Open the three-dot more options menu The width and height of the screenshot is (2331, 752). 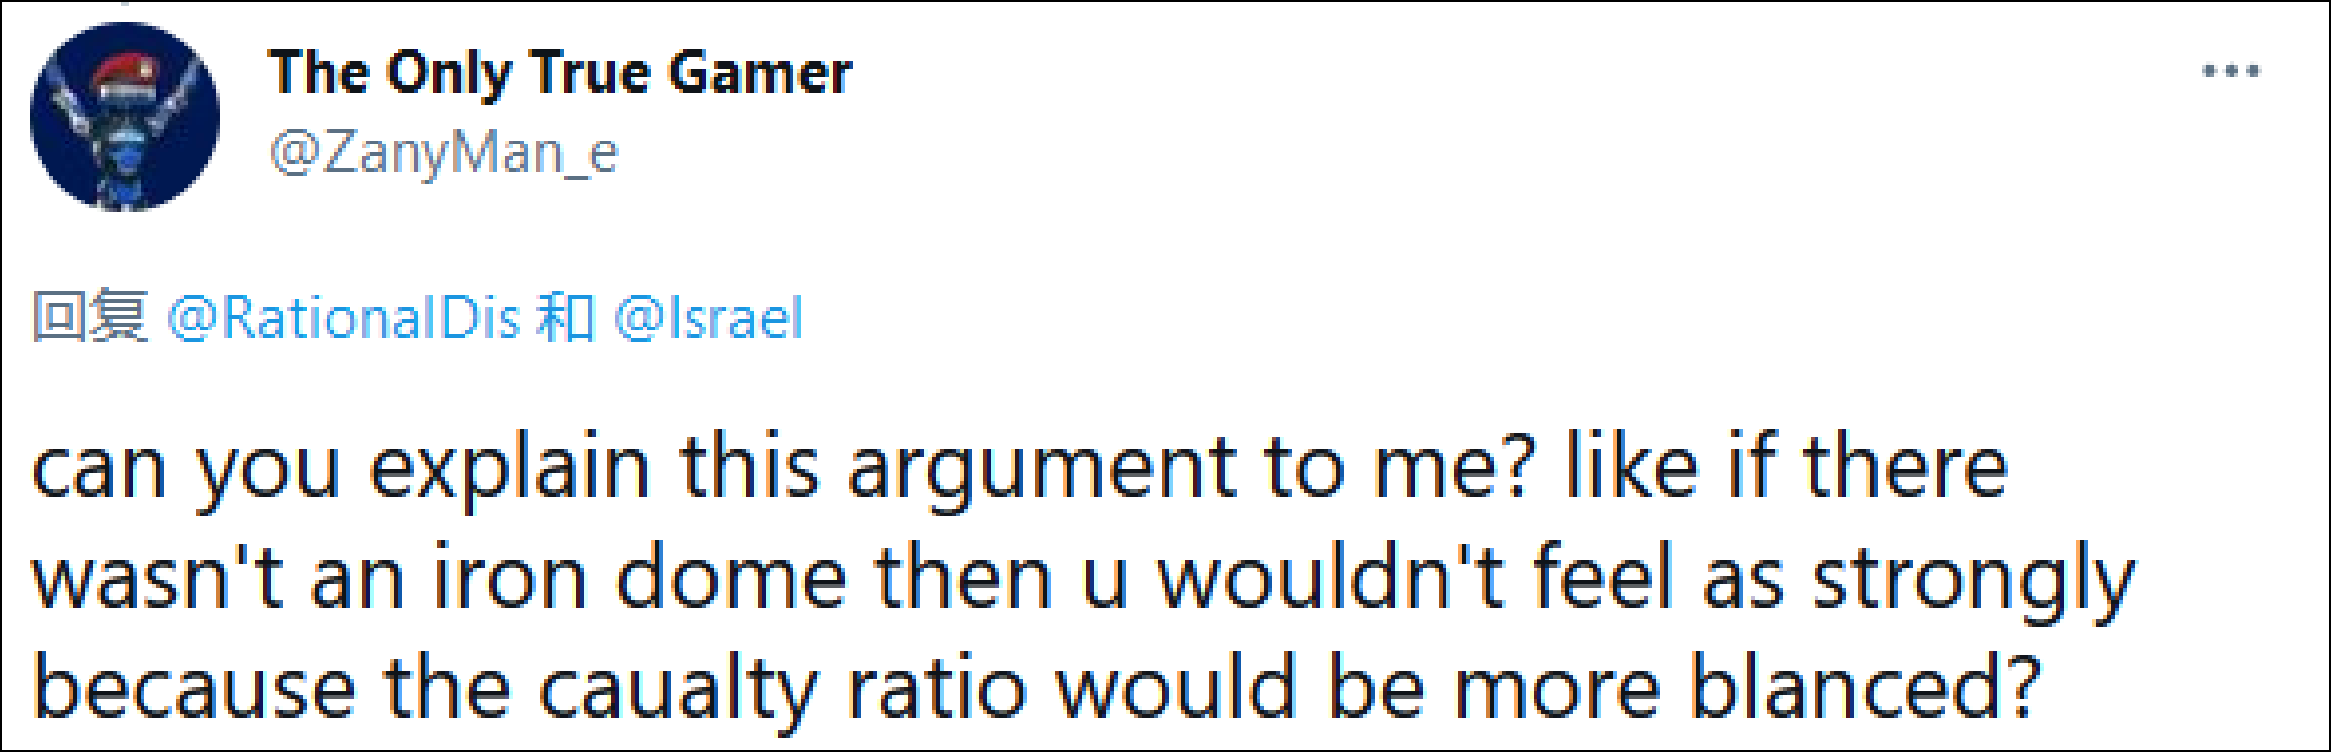click(x=2230, y=71)
